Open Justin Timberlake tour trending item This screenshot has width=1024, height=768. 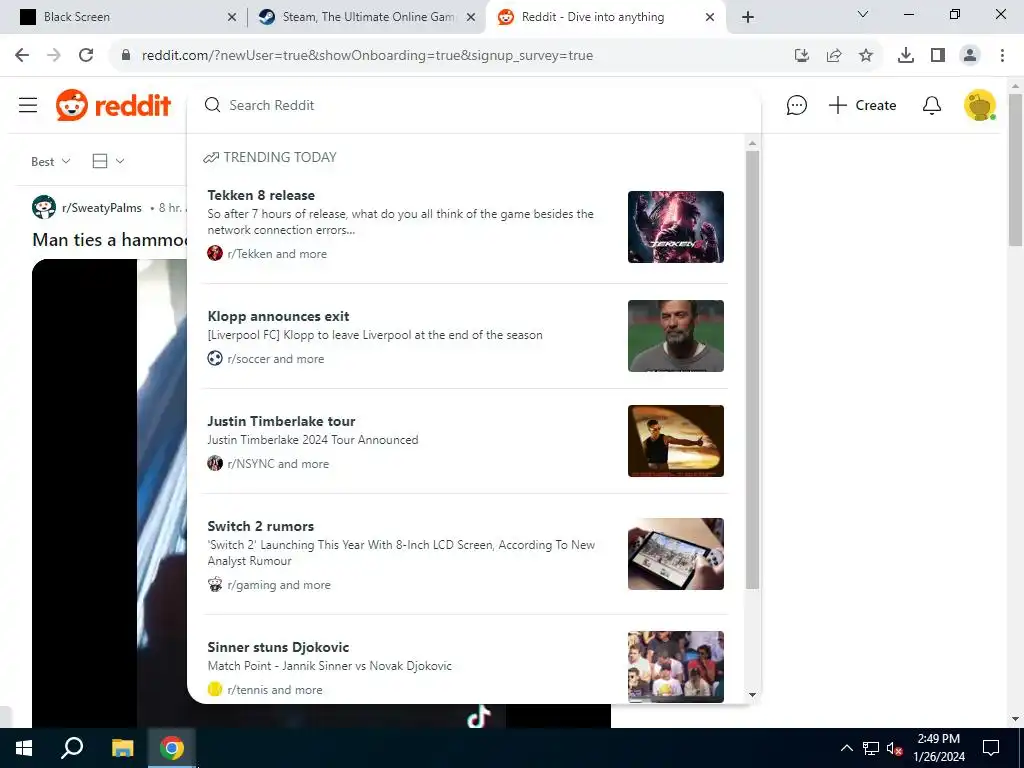(x=465, y=441)
